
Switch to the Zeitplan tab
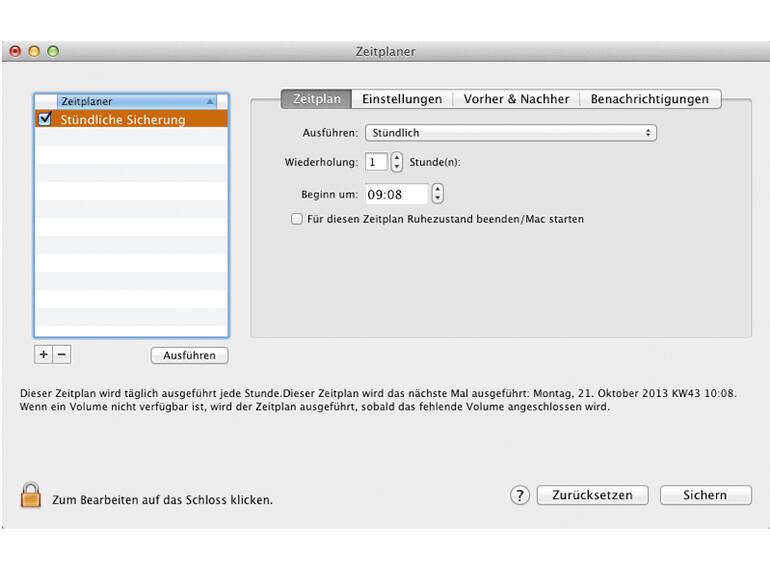click(317, 99)
